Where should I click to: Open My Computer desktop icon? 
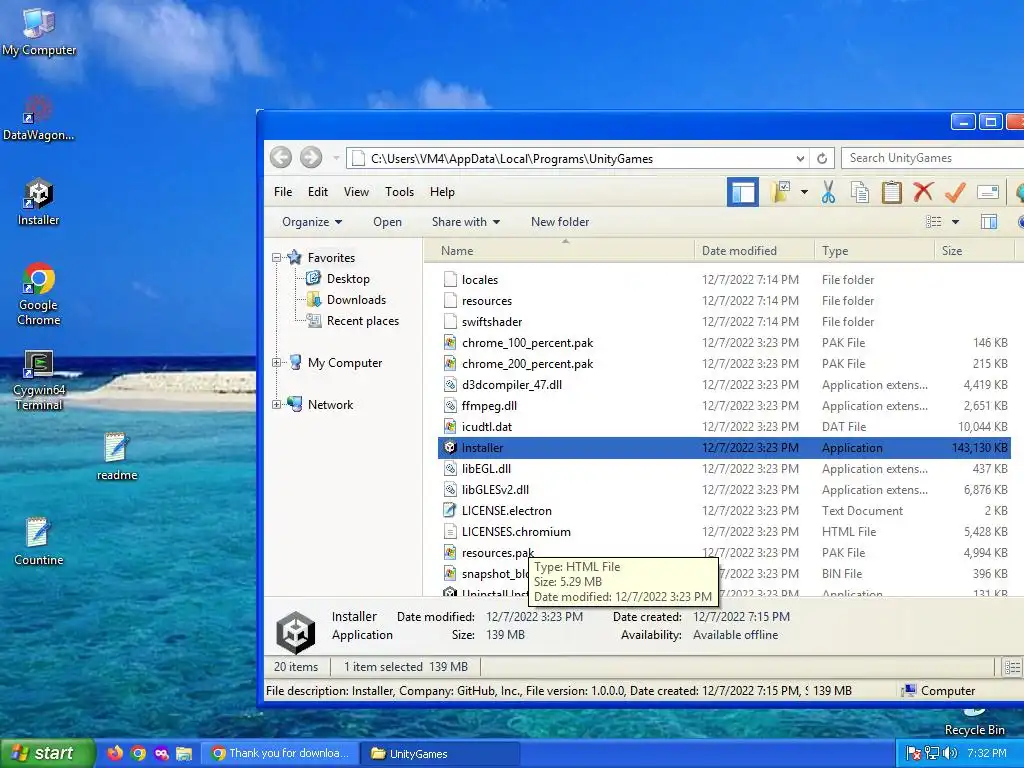click(x=39, y=31)
